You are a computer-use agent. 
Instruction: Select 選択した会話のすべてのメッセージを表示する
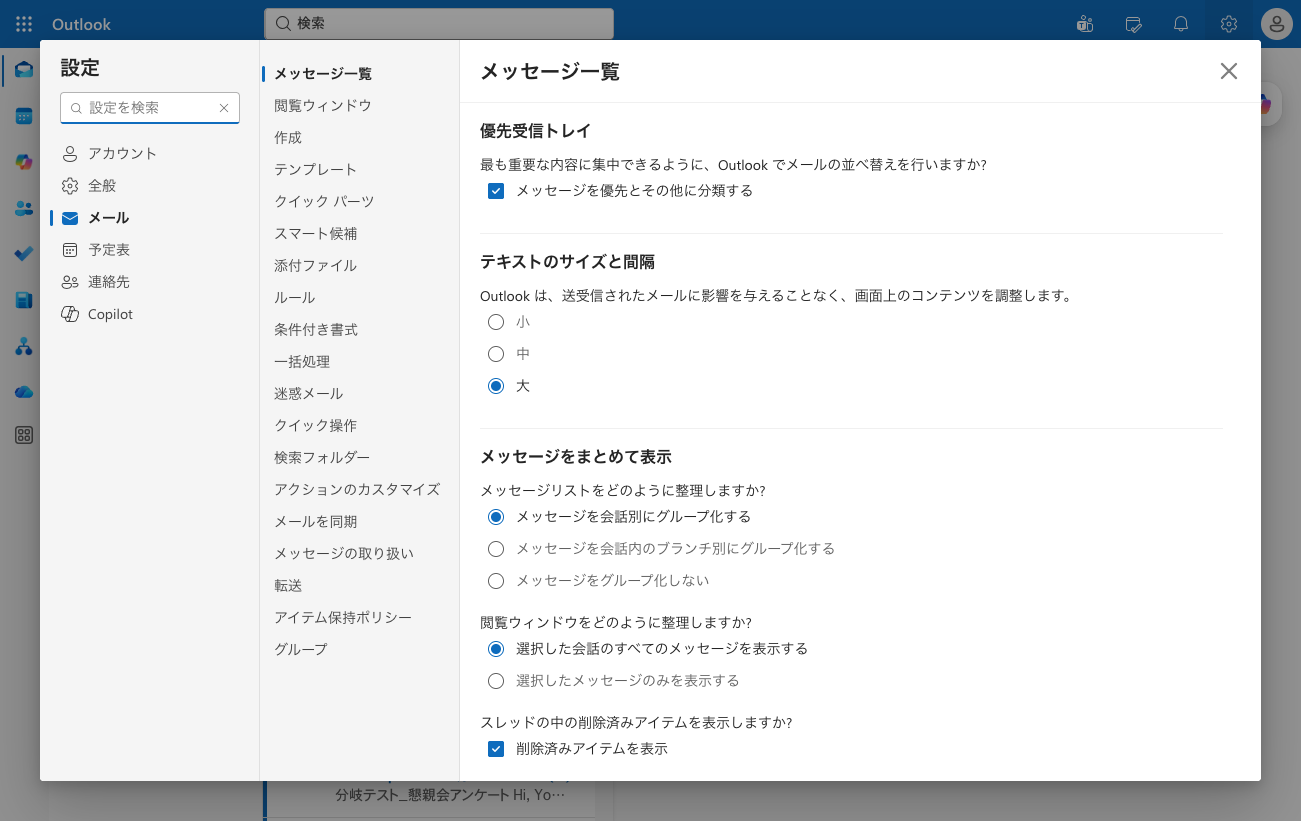[x=496, y=649]
